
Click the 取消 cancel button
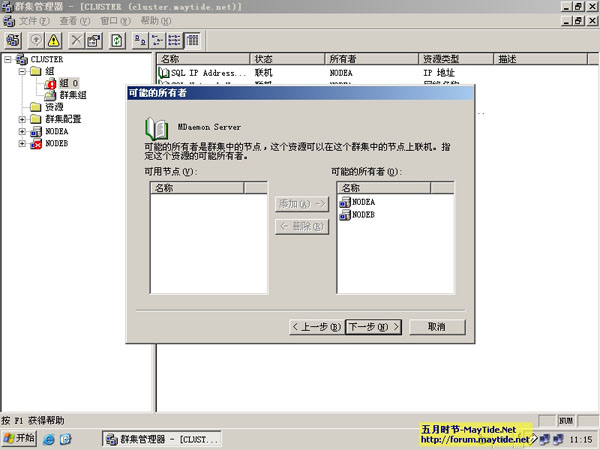pyautogui.click(x=436, y=326)
